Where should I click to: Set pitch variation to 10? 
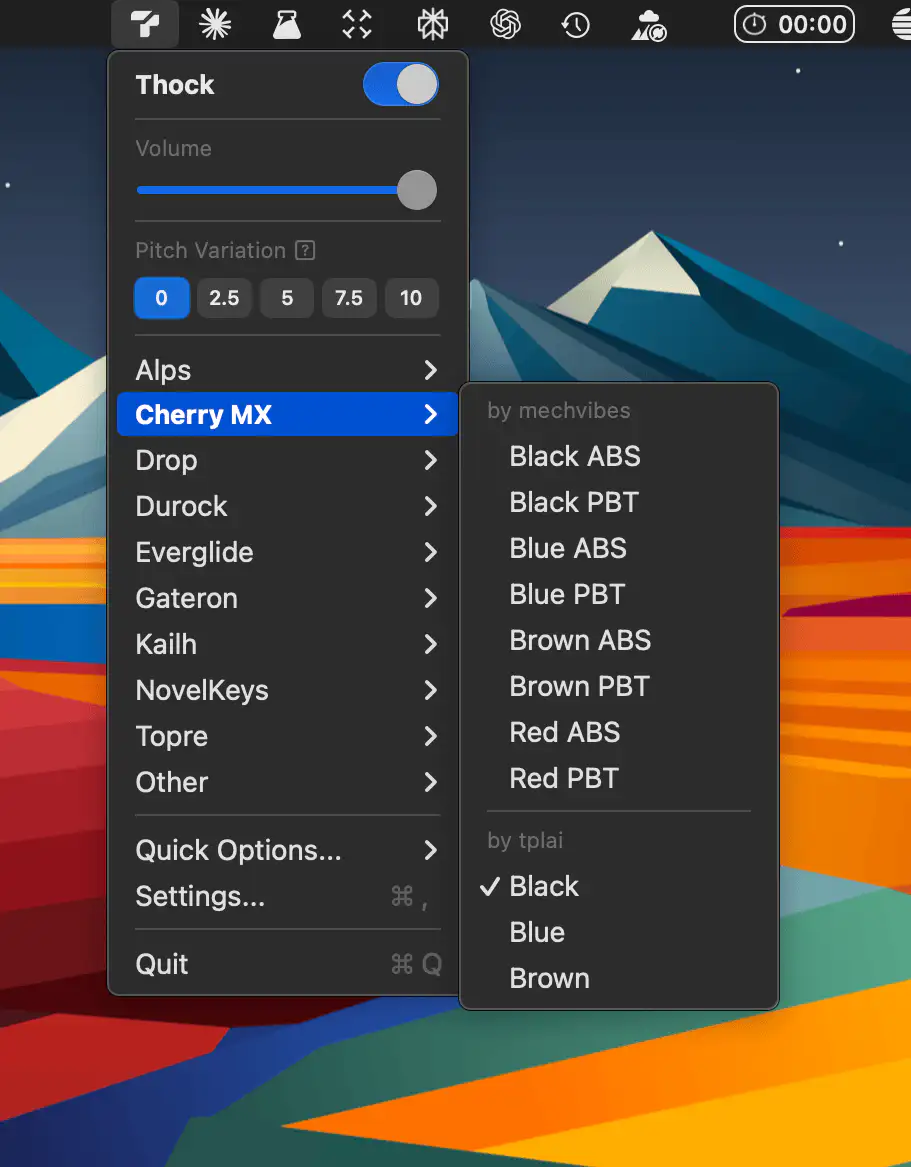[411, 298]
